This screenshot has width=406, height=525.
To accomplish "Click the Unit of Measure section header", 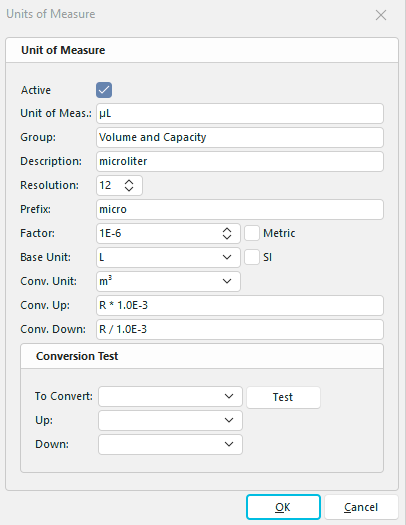I will 202,50.
